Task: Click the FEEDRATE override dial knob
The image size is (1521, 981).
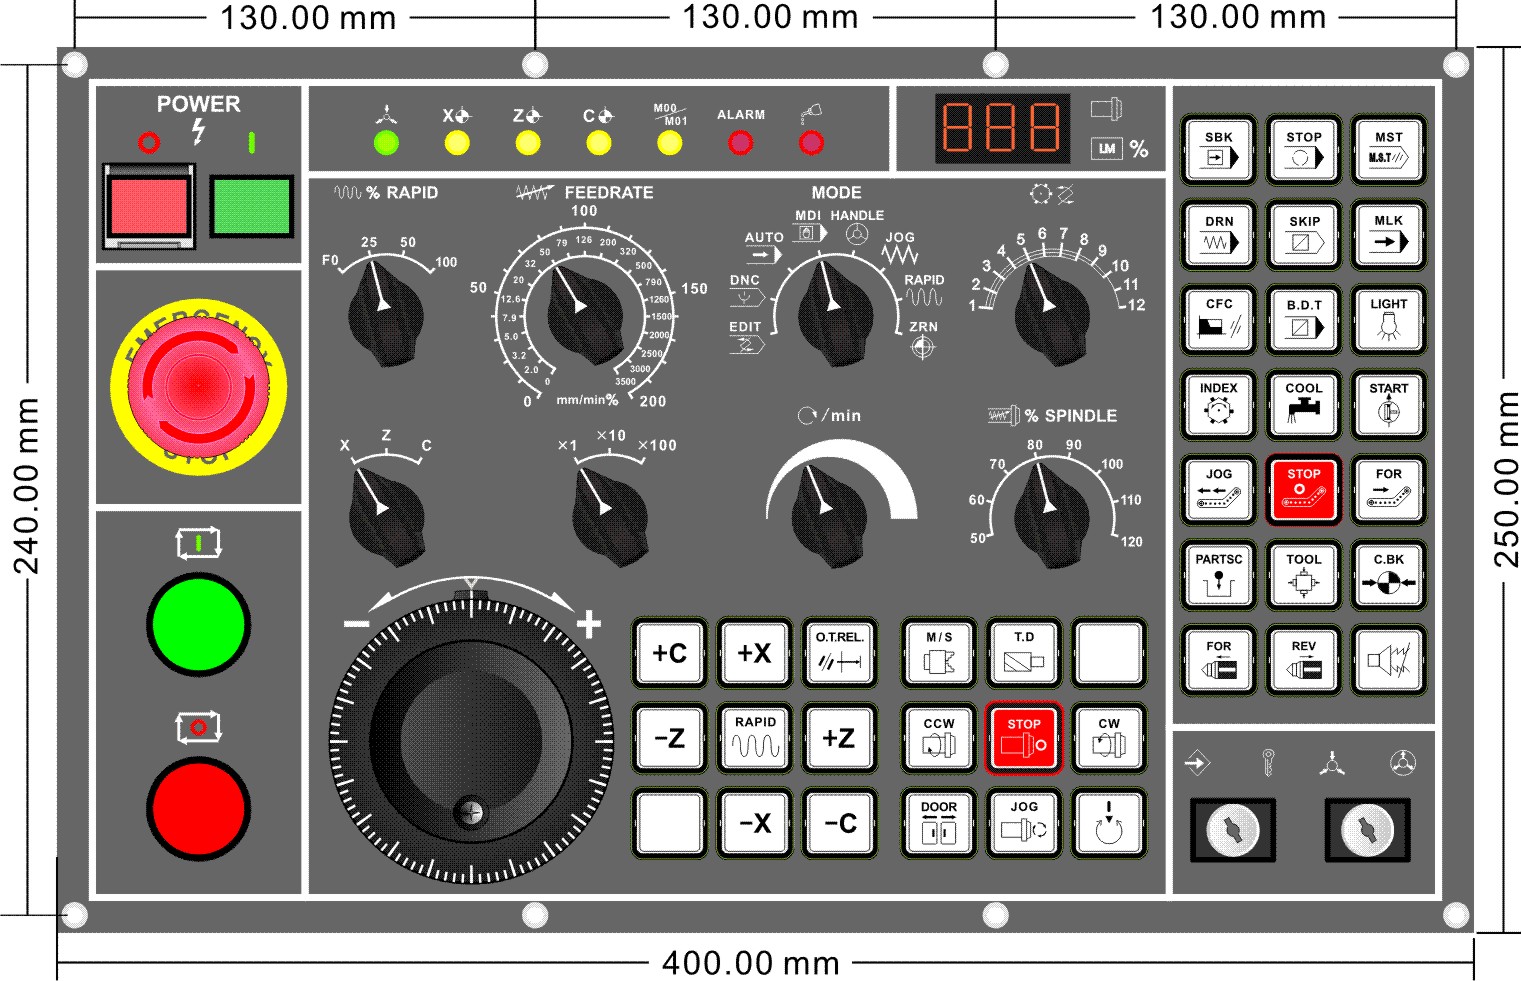Action: coord(584,313)
